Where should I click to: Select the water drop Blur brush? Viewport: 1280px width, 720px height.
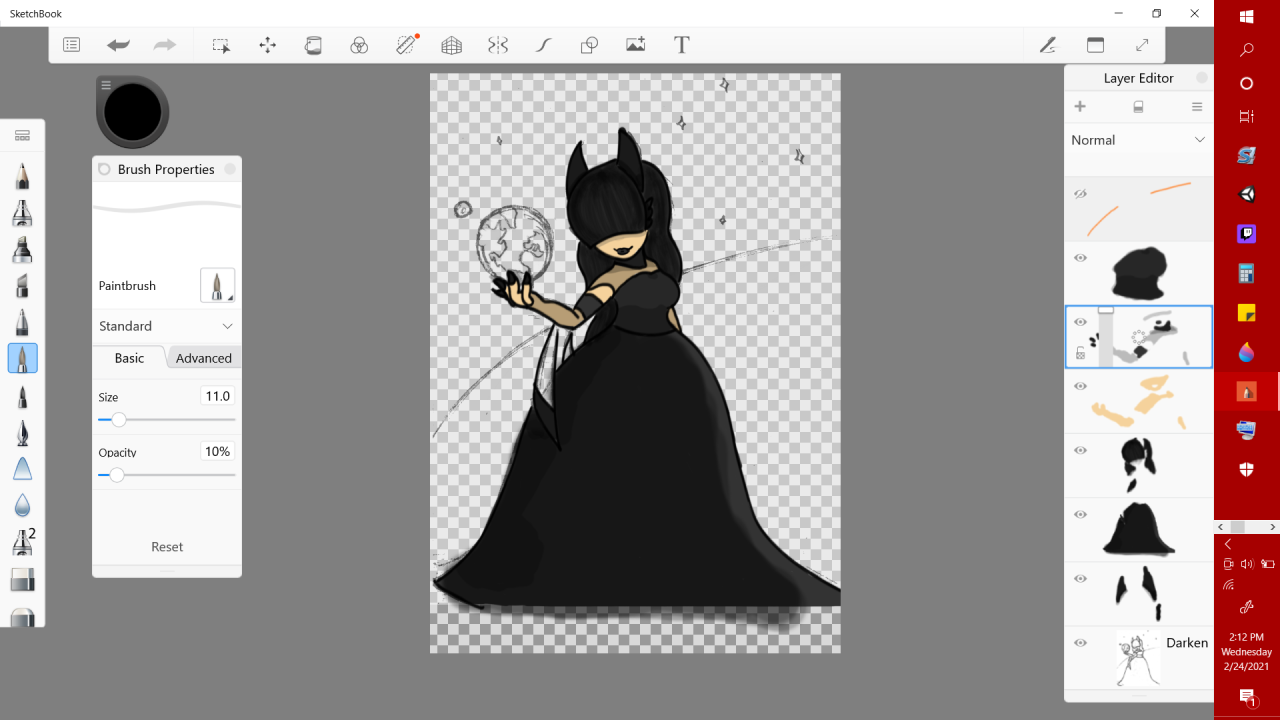[22, 505]
